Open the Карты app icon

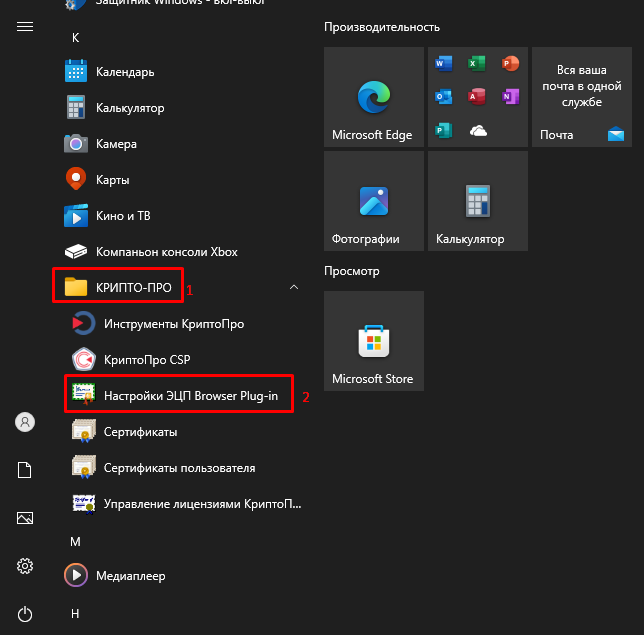click(76, 179)
